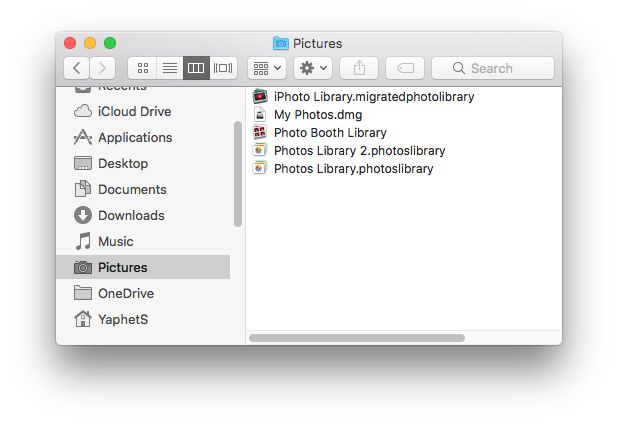Select Photos Library 2.photoslibrary file name
Viewport: 618px width, 425px height.
(x=359, y=151)
